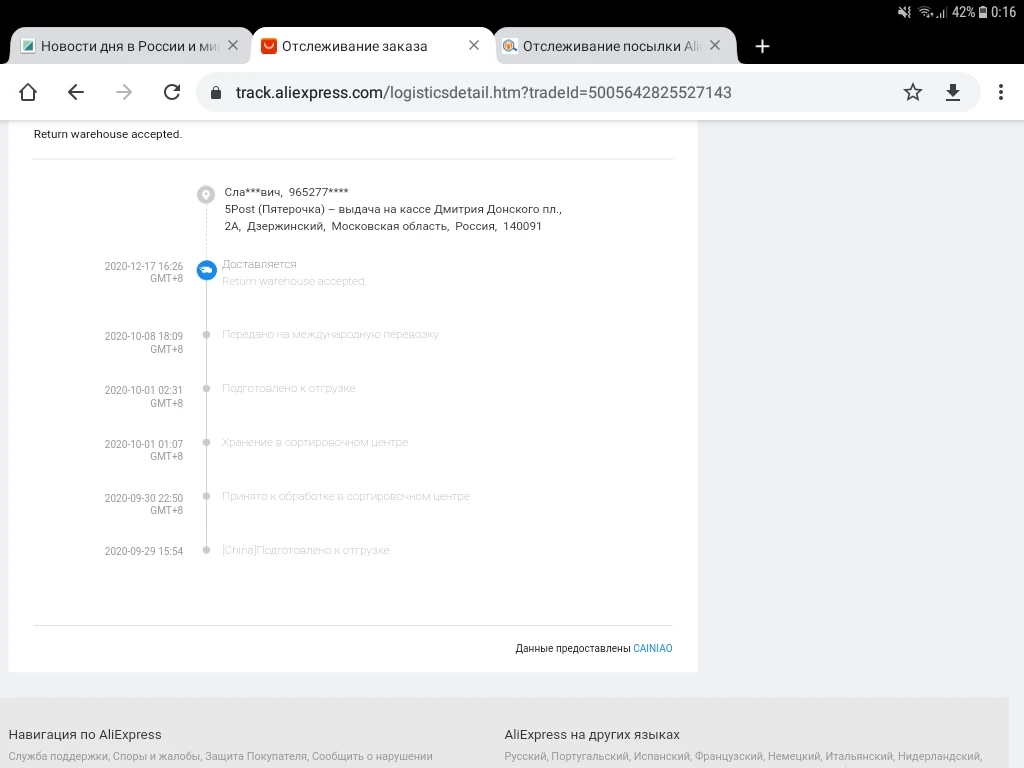
Task: Close the Новости дня в России tab
Action: 233,45
